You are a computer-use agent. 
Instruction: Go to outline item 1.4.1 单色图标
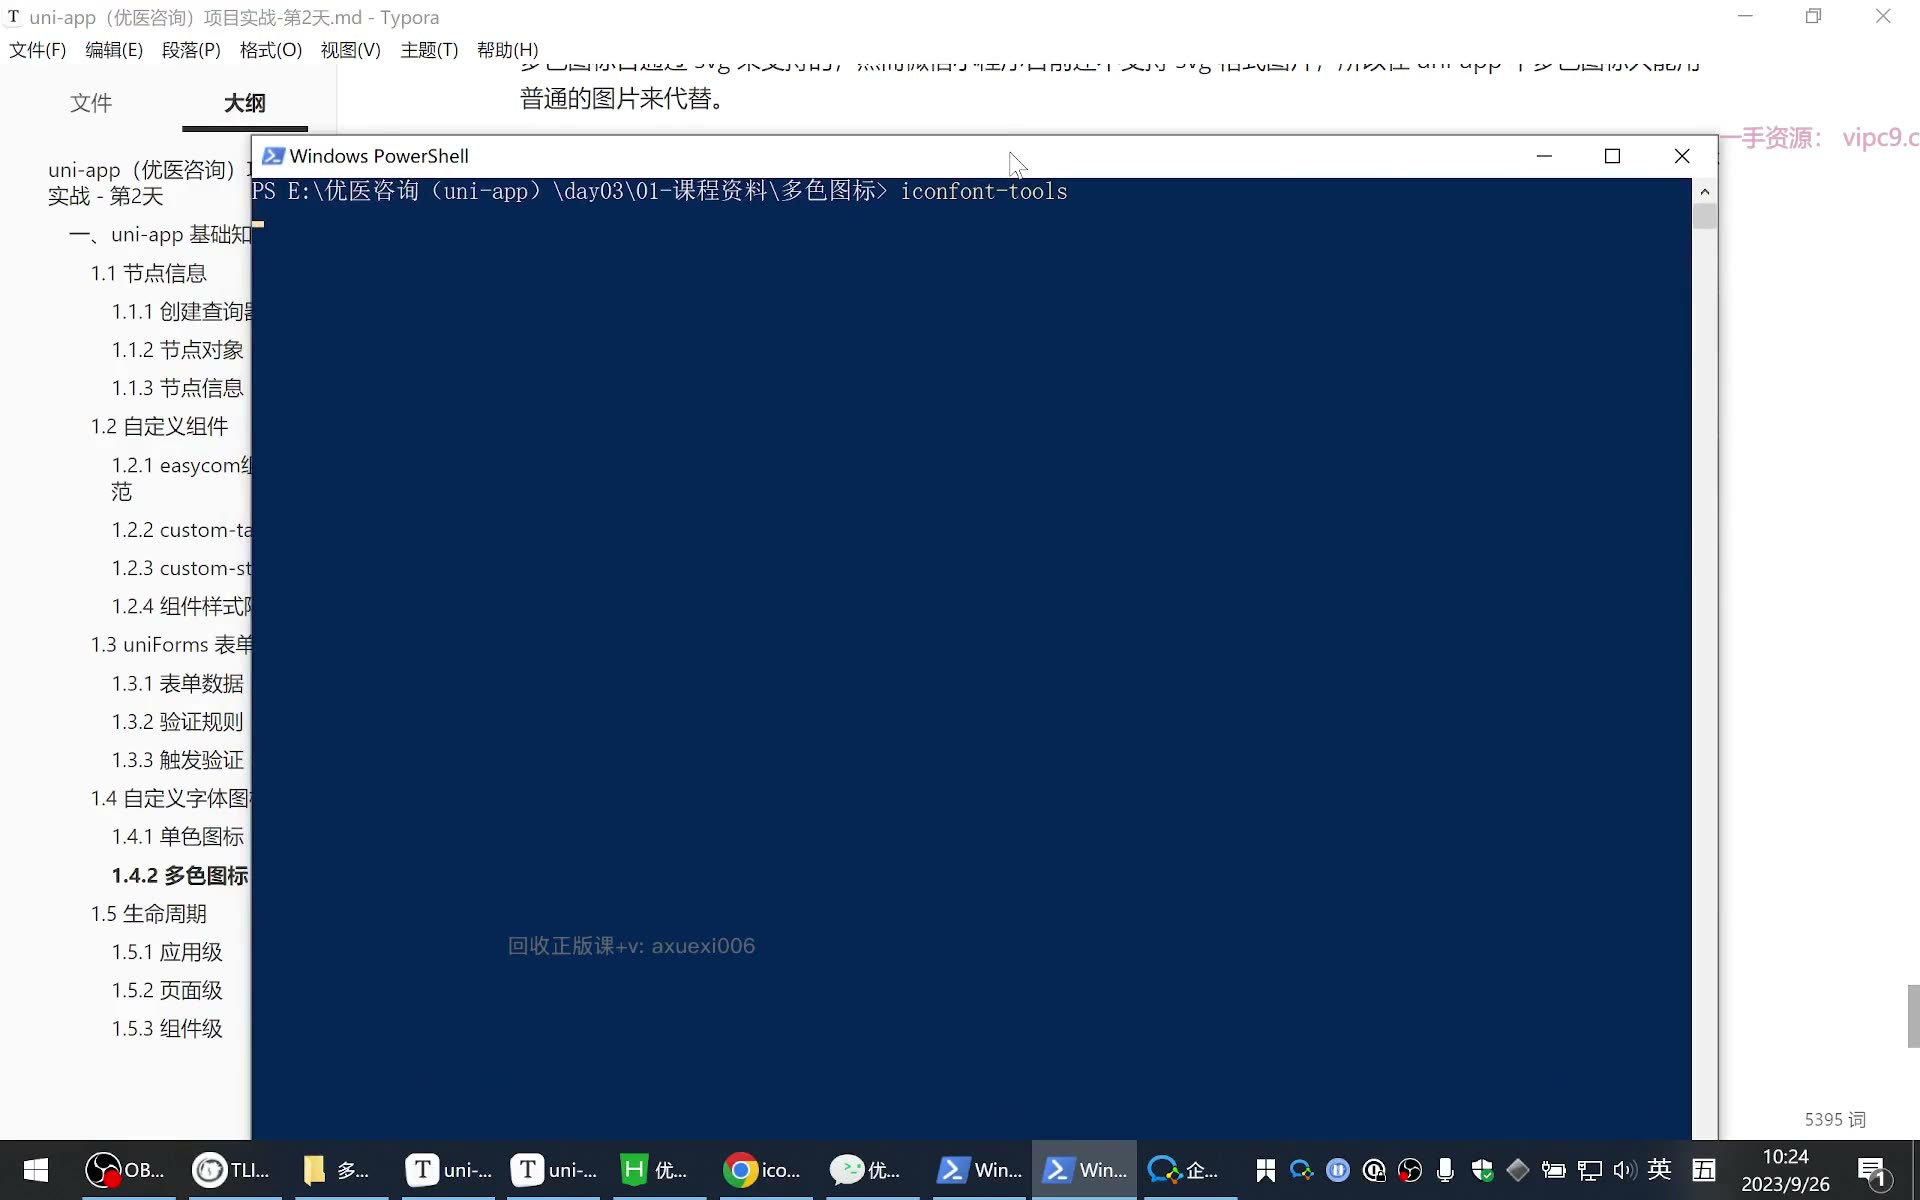pos(178,837)
